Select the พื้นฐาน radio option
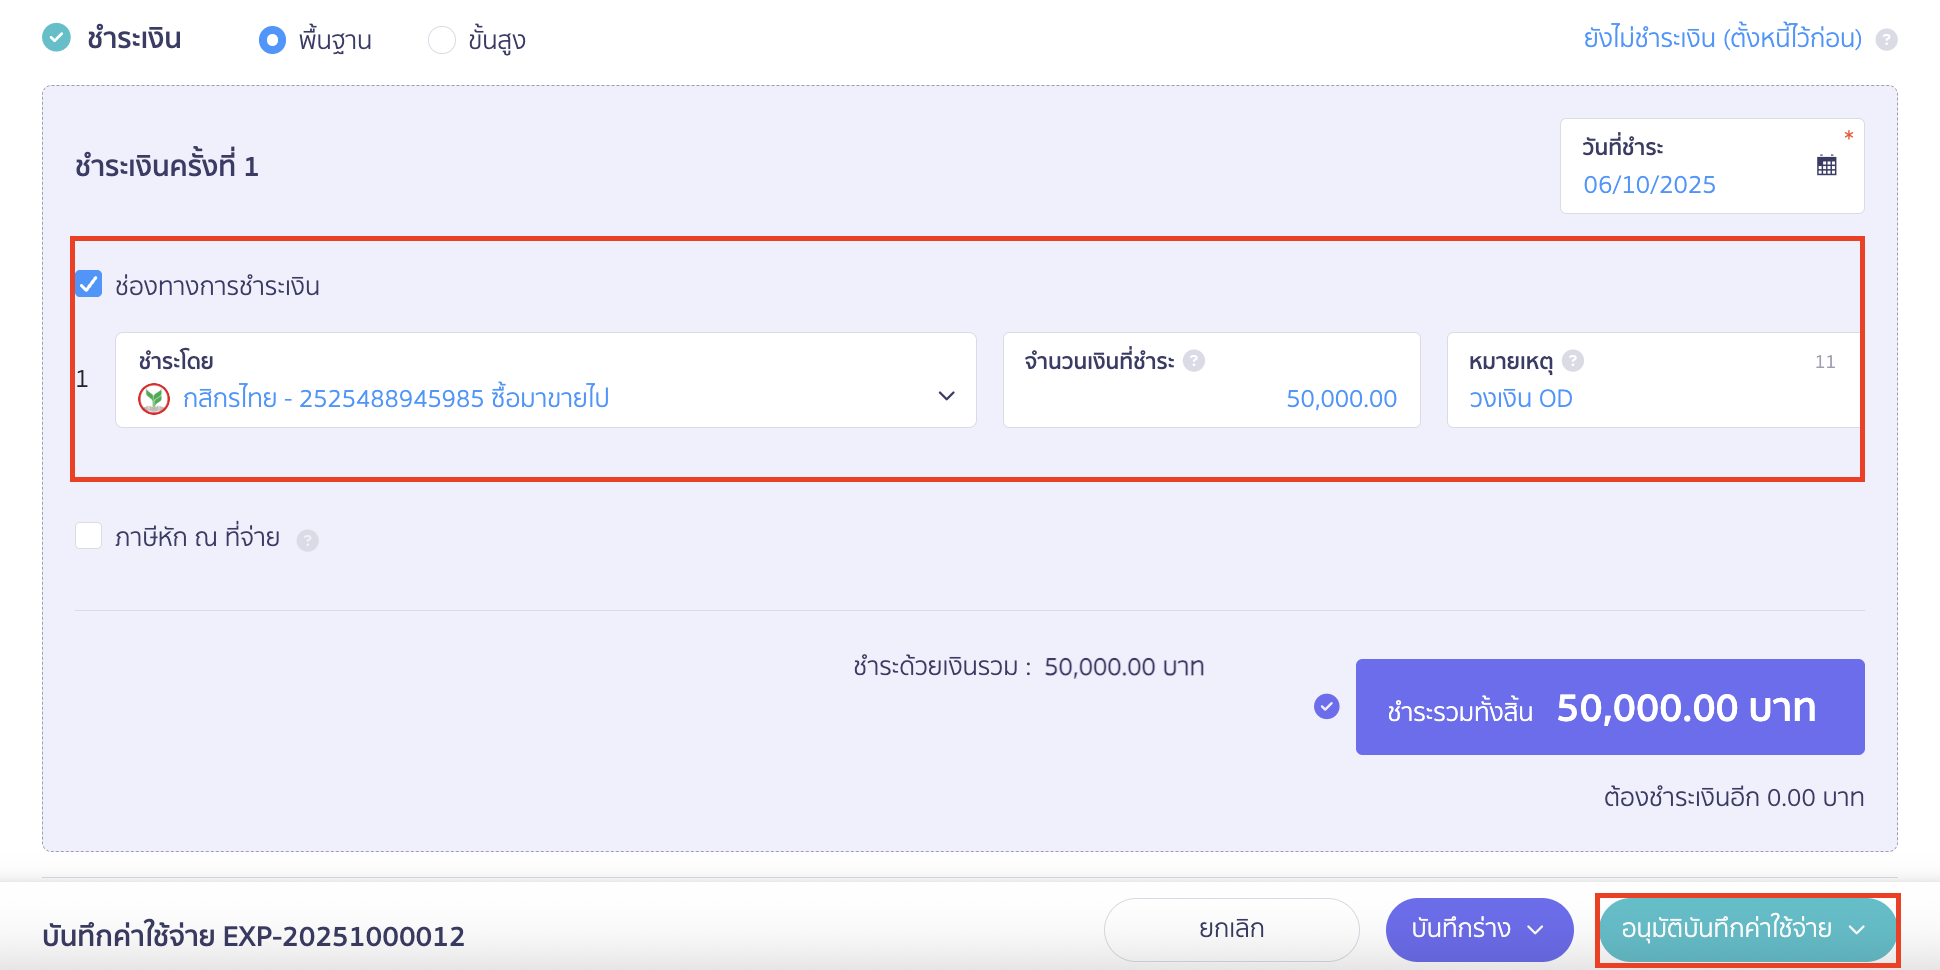Screen dimensions: 1940x970 [272, 39]
